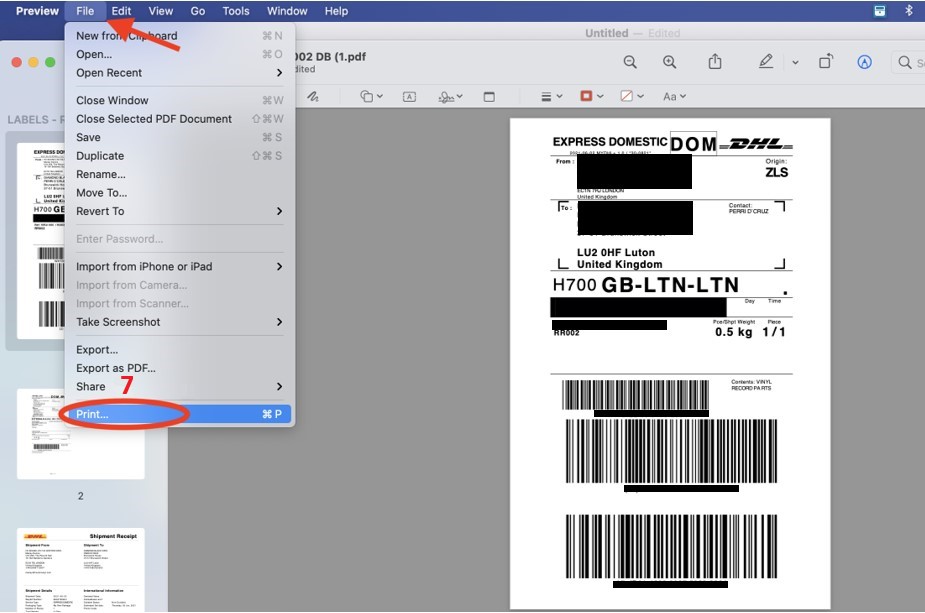Select the highlight pen tool
This screenshot has height=613, width=925.
coord(766,62)
